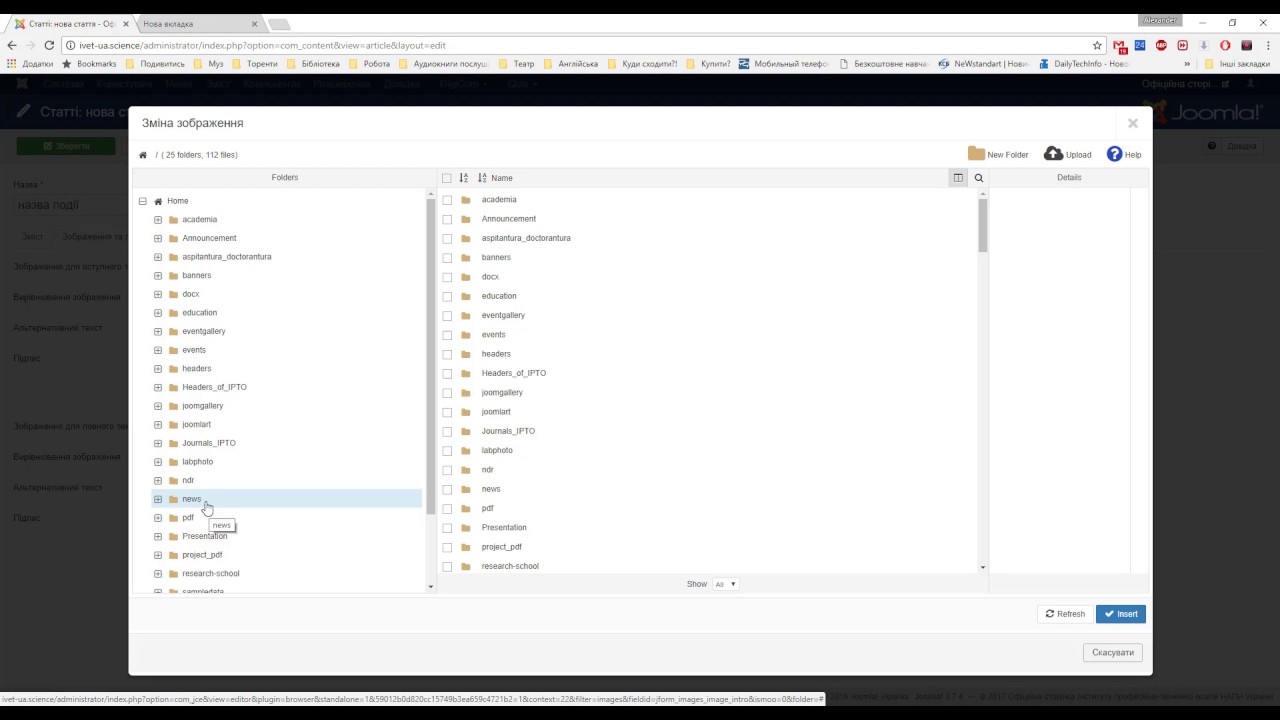Open the Додатки apps shortcut
Image resolution: width=1280 pixels, height=720 pixels.
[30, 63]
